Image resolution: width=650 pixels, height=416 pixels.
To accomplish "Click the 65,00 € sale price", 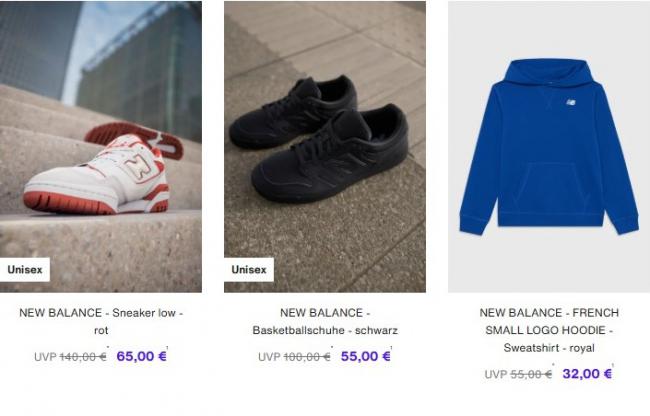I will pyautogui.click(x=141, y=356).
